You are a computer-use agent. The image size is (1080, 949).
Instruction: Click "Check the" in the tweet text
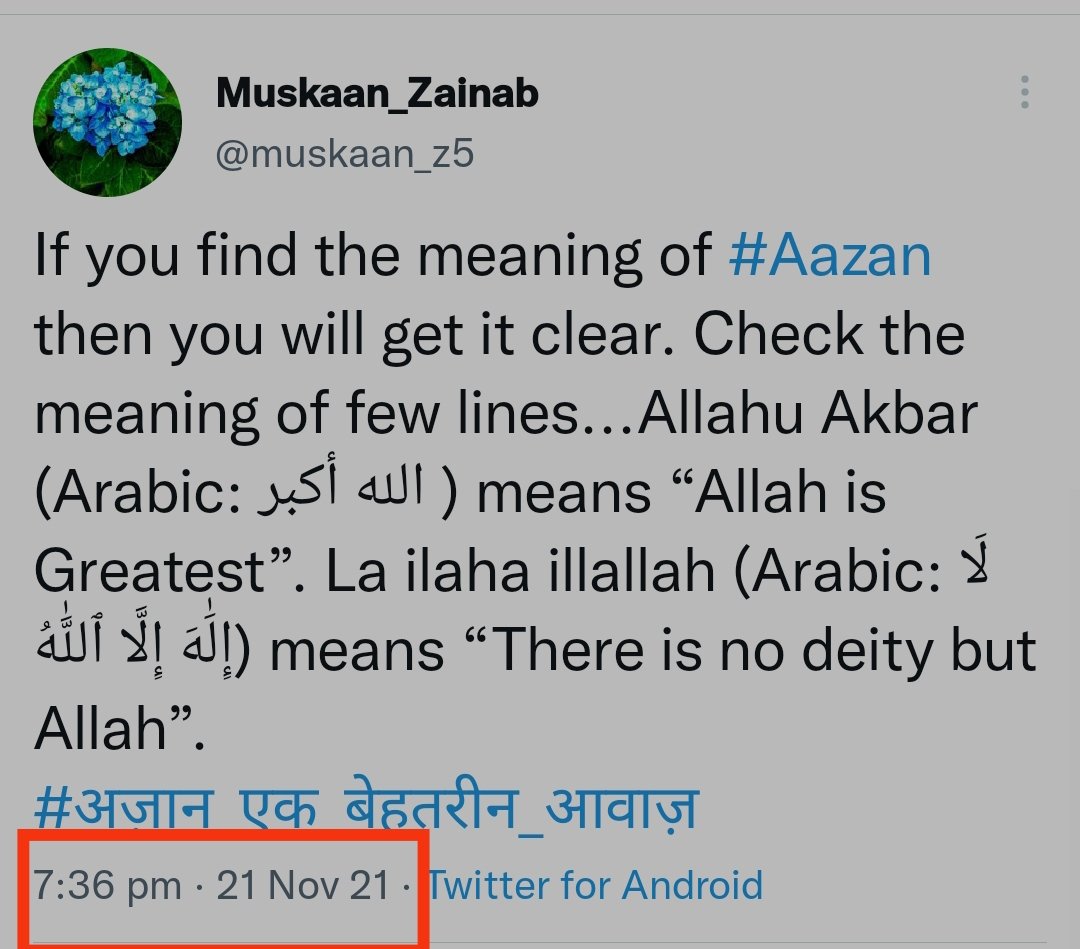pyautogui.click(x=829, y=334)
